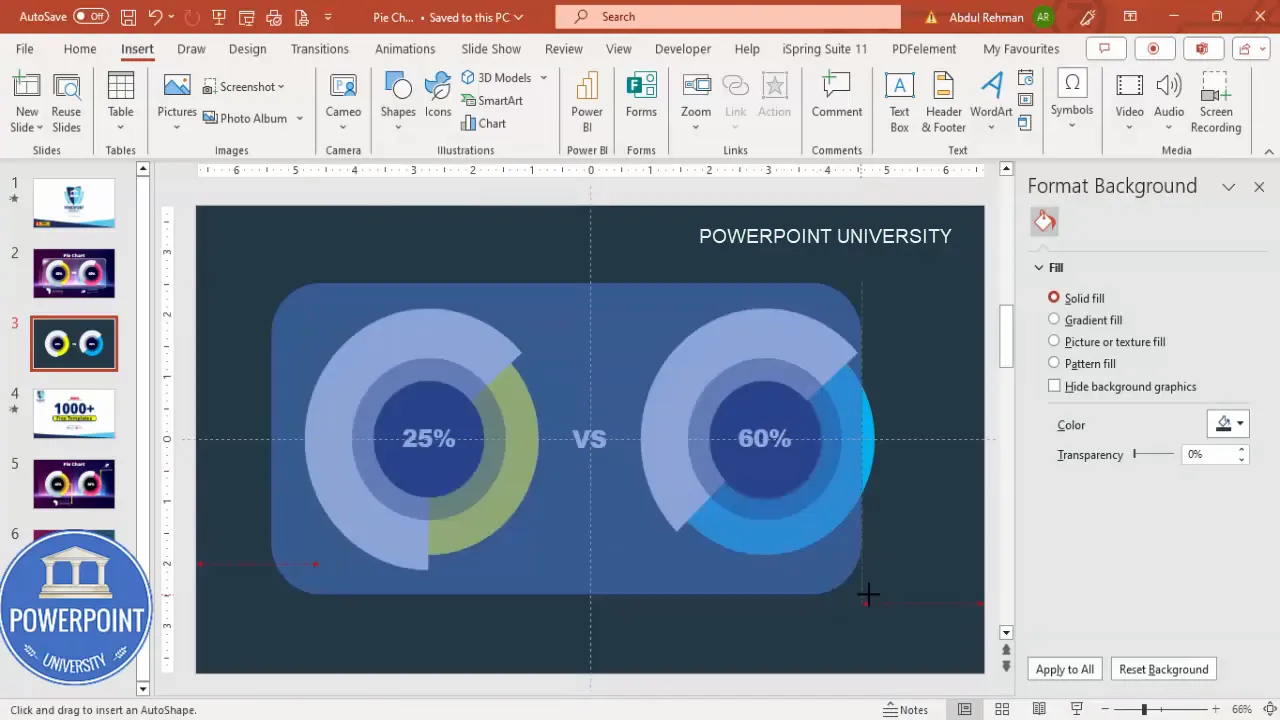Collapse the Fill section
1280x720 pixels.
(x=1039, y=267)
